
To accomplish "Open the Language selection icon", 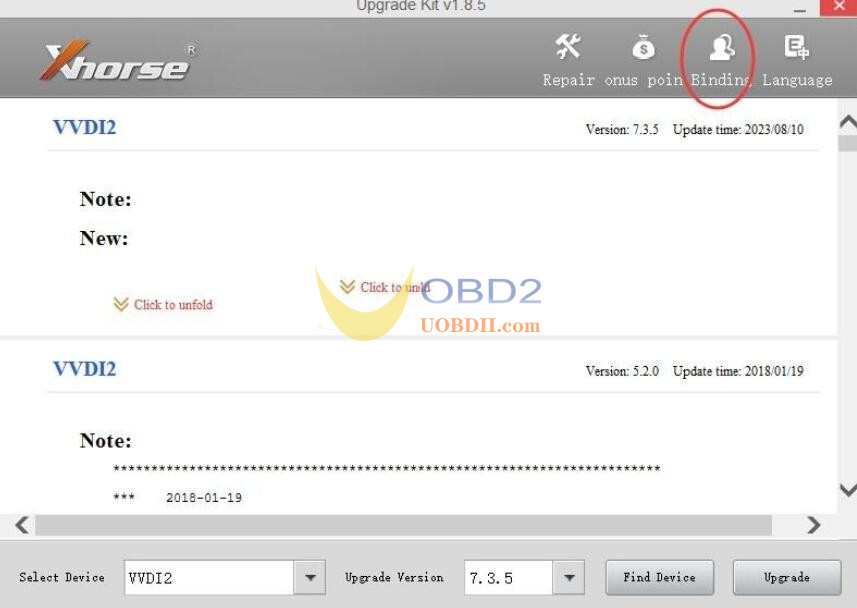I will pos(796,48).
